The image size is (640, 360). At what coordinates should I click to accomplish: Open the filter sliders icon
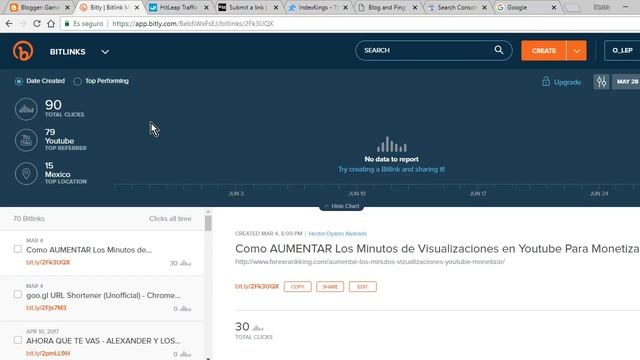601,82
